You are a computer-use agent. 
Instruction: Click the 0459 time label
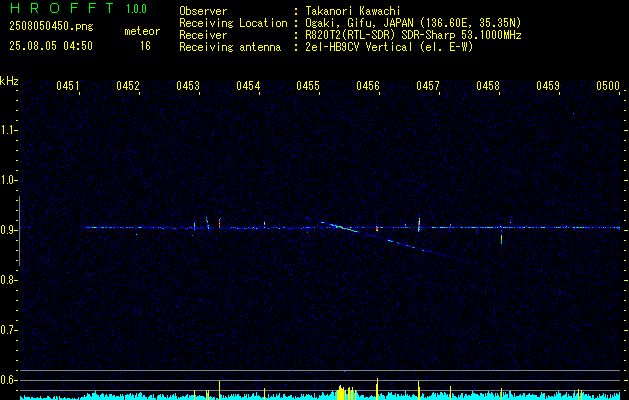pos(548,85)
